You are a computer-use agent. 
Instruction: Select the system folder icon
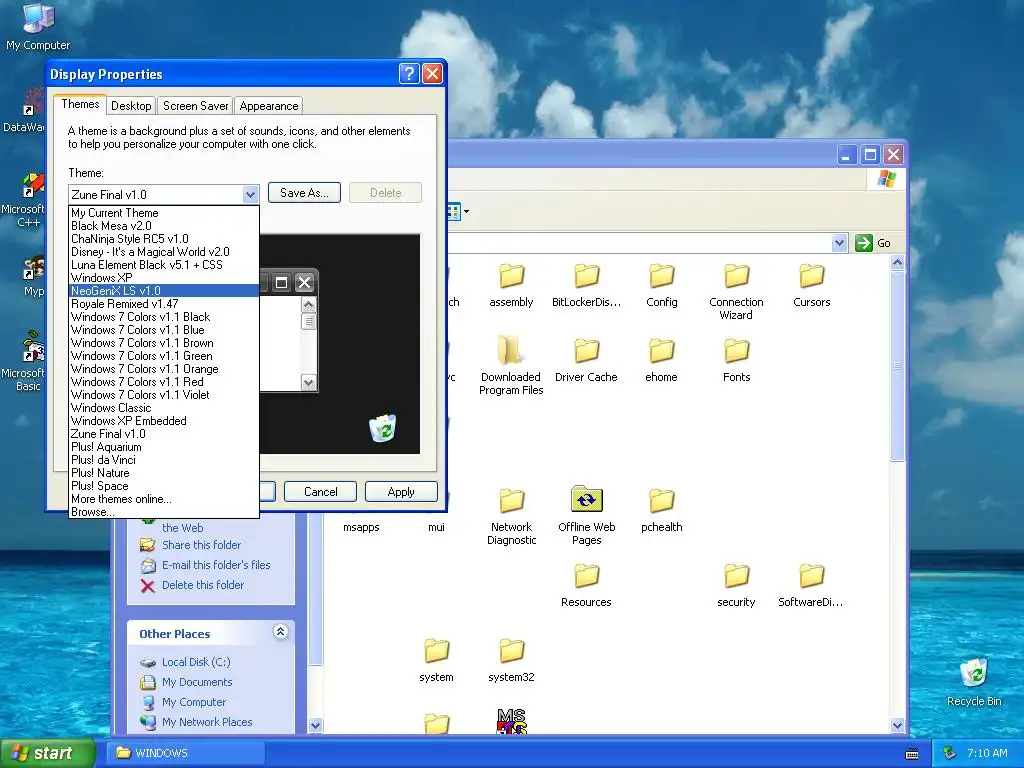(x=436, y=660)
